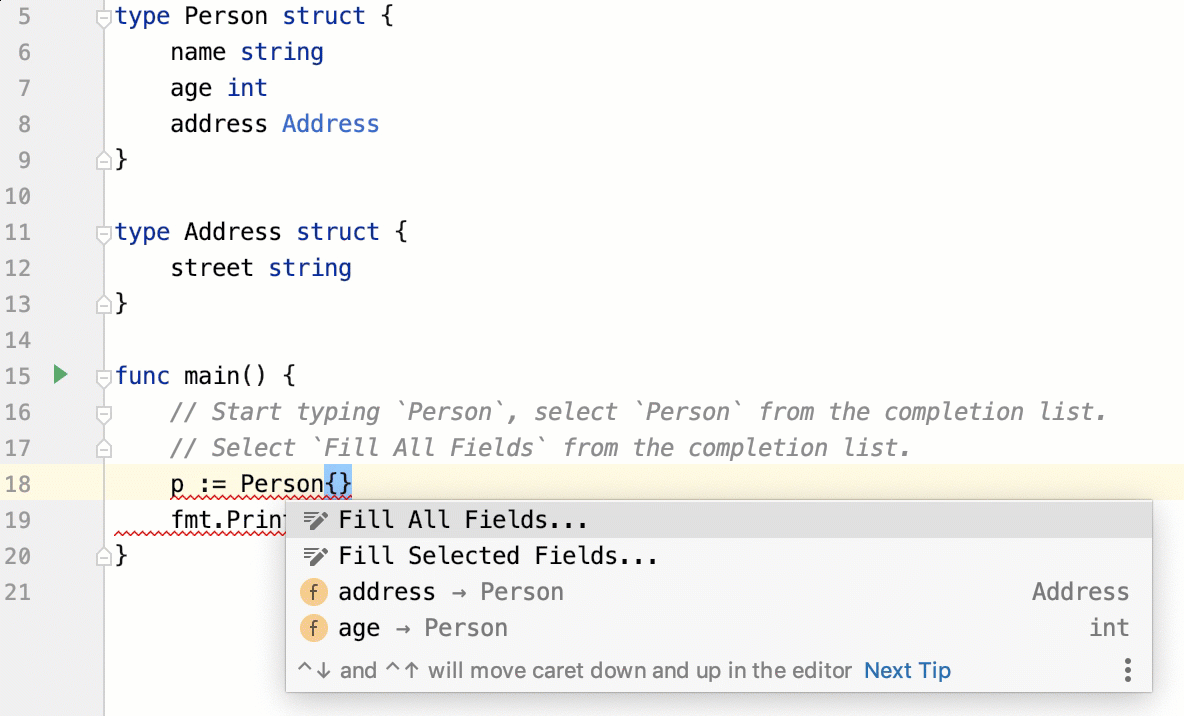Click the orange field icon next to age
The height and width of the screenshot is (716, 1184).
(314, 628)
